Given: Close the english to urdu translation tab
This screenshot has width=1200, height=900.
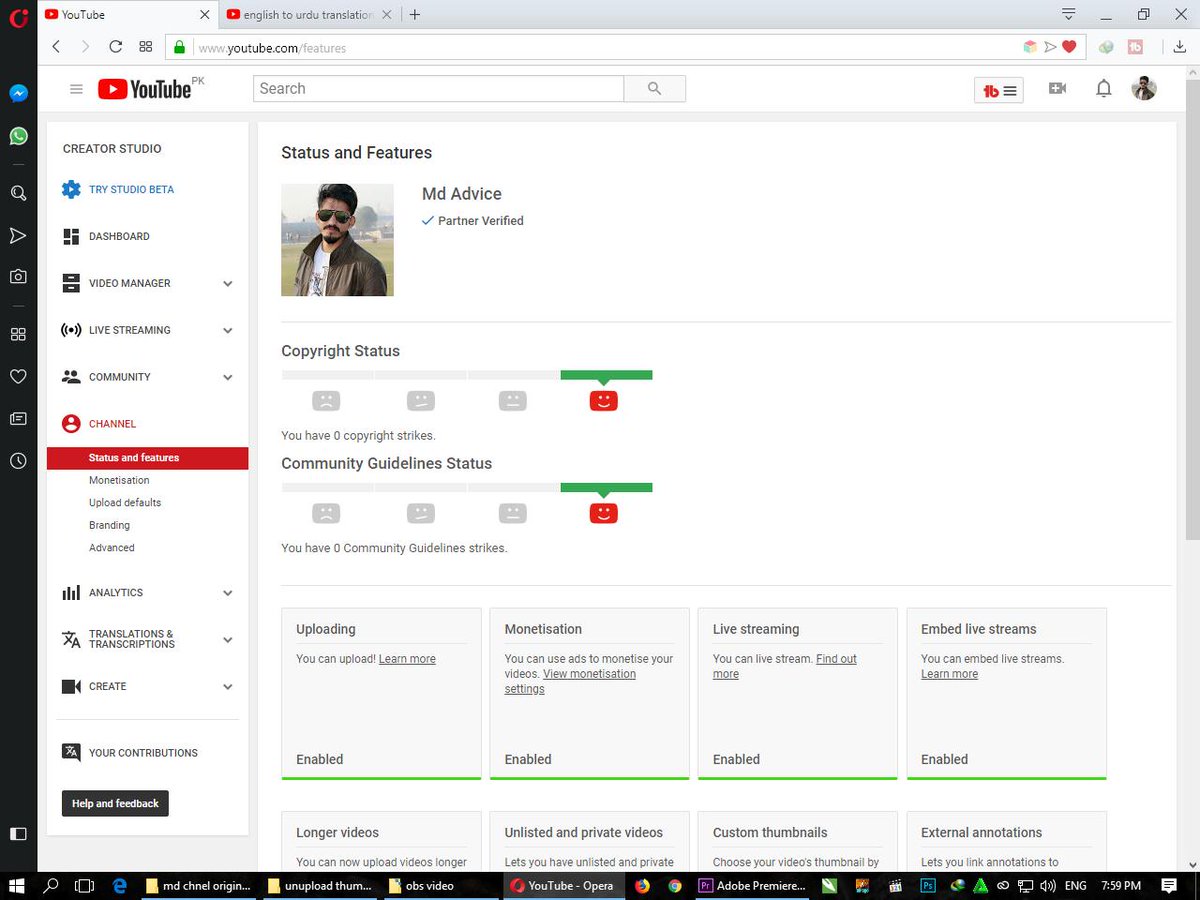Looking at the screenshot, I should 387,15.
